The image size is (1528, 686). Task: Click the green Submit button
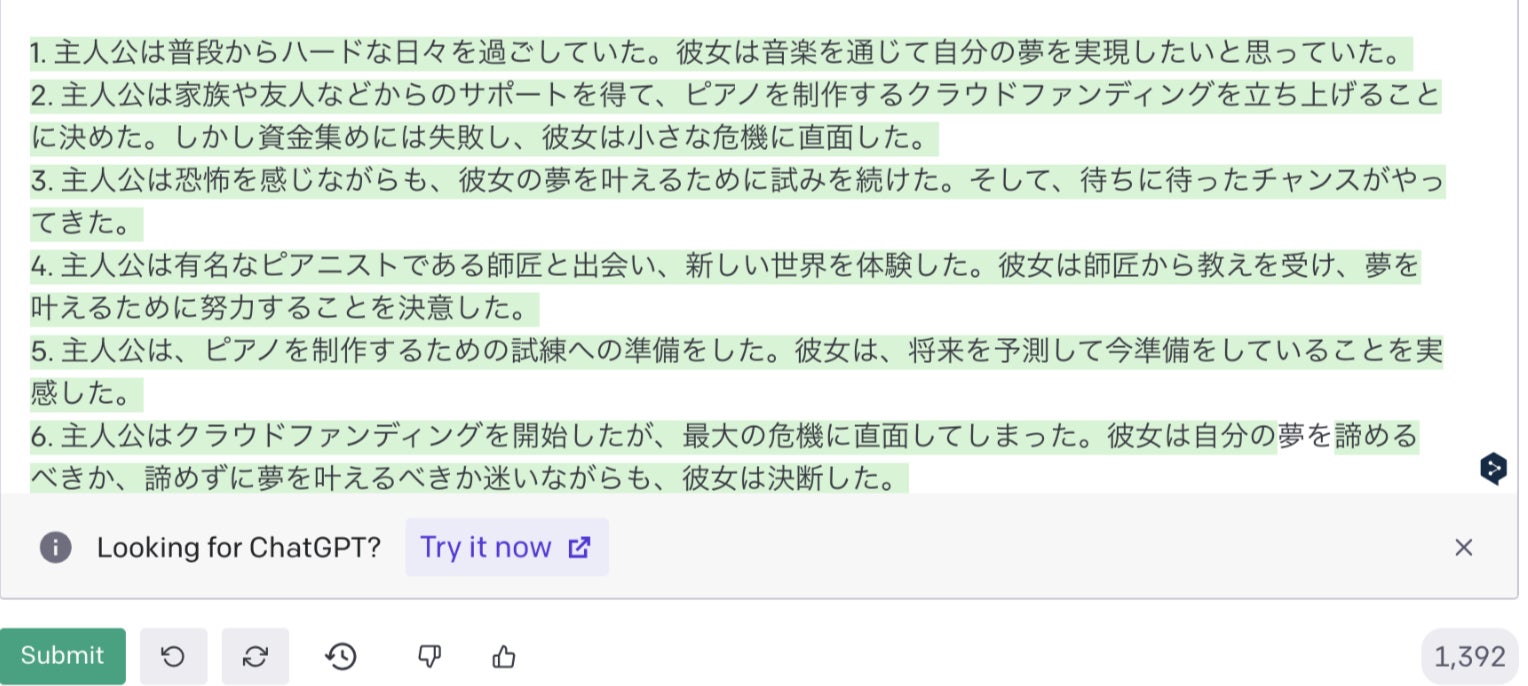[x=62, y=656]
